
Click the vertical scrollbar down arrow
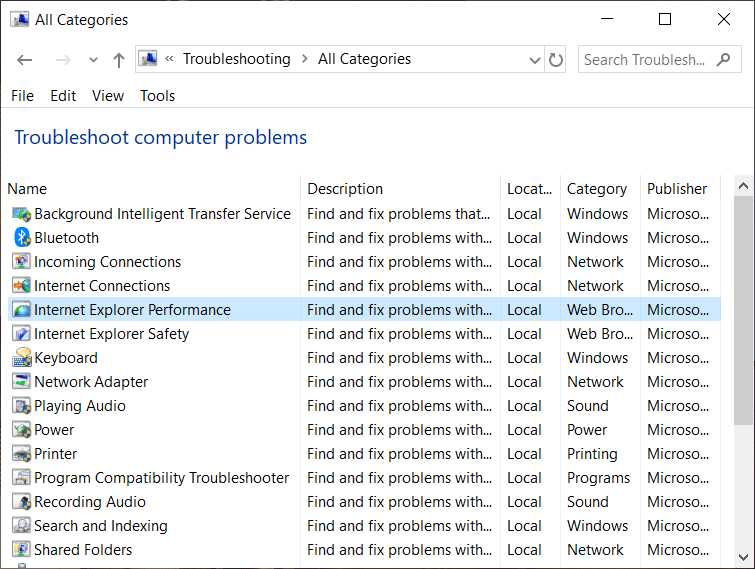point(743,556)
